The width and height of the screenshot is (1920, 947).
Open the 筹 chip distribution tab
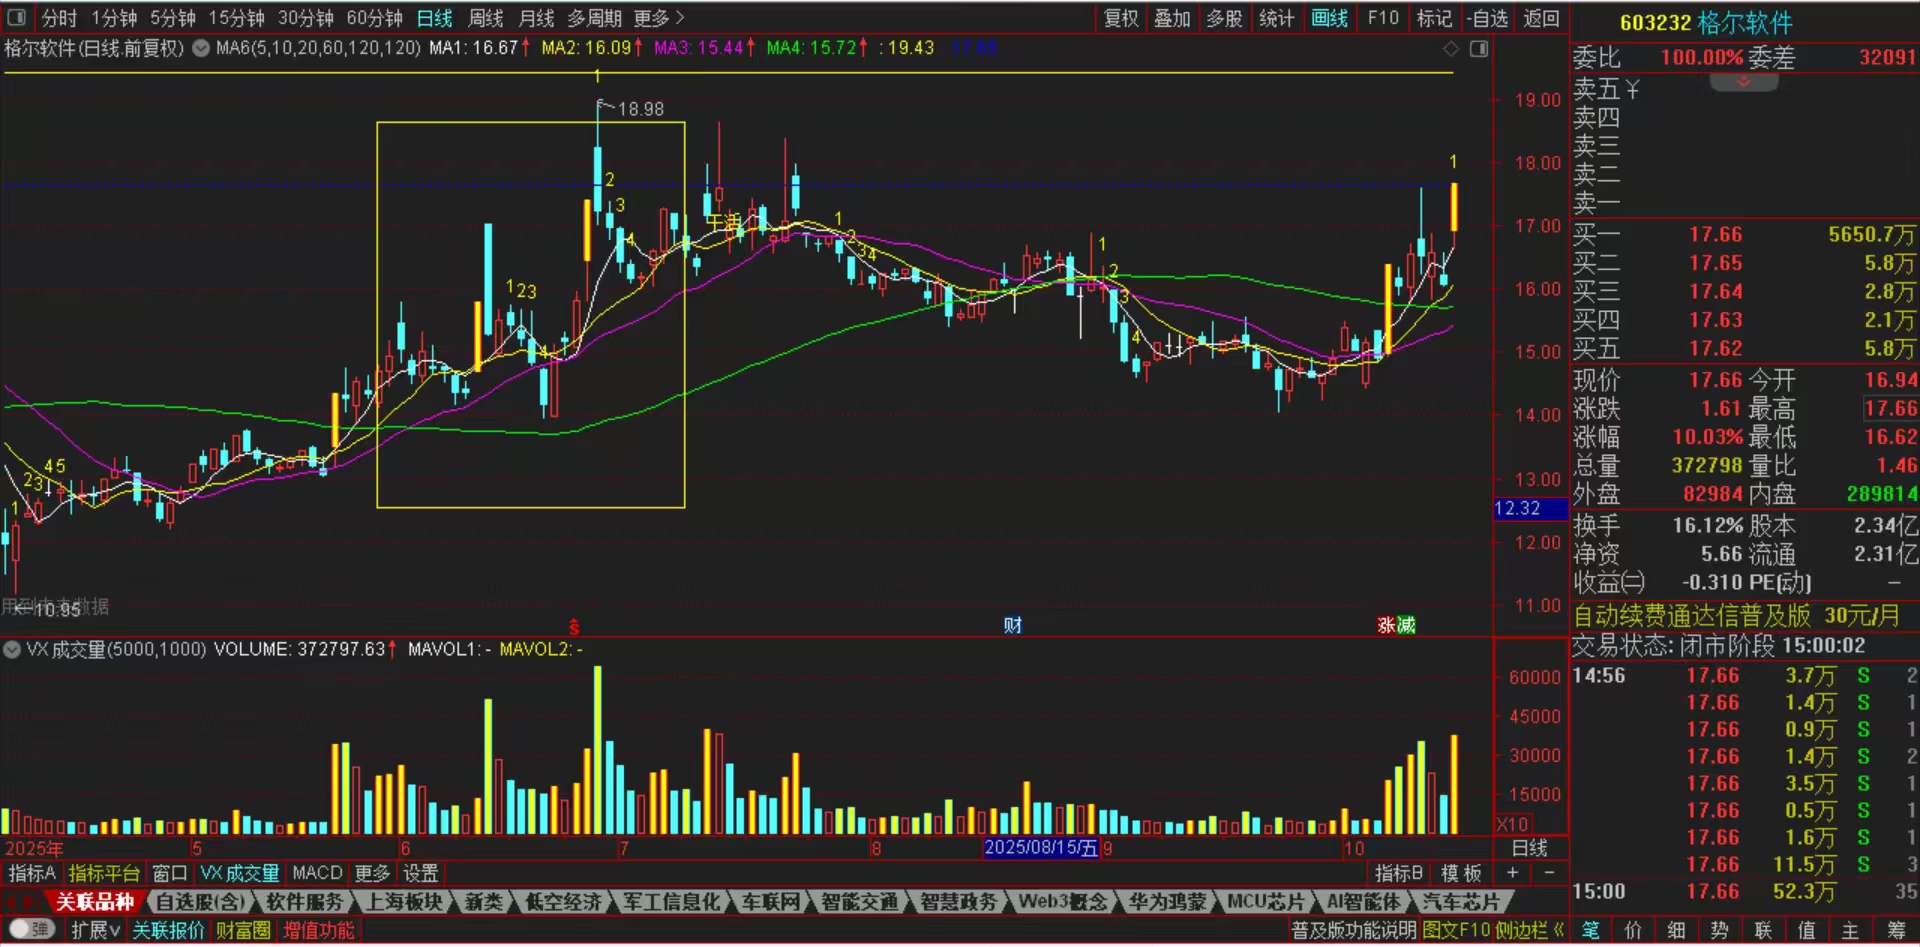pos(1895,930)
